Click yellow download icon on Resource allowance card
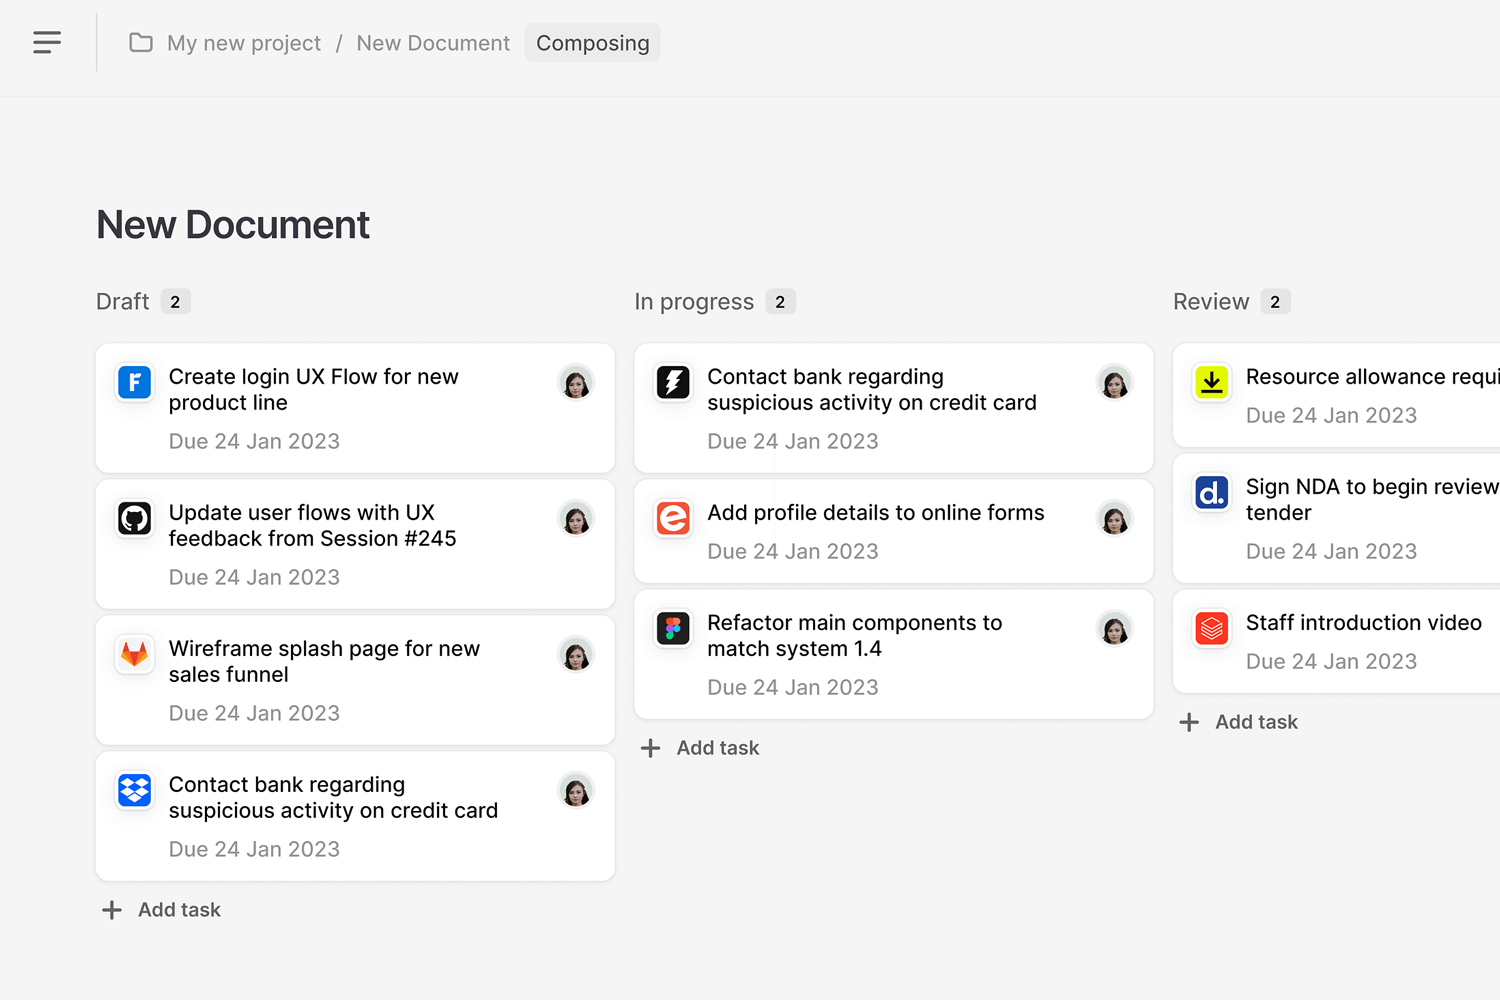This screenshot has height=1000, width=1500. [x=1212, y=382]
